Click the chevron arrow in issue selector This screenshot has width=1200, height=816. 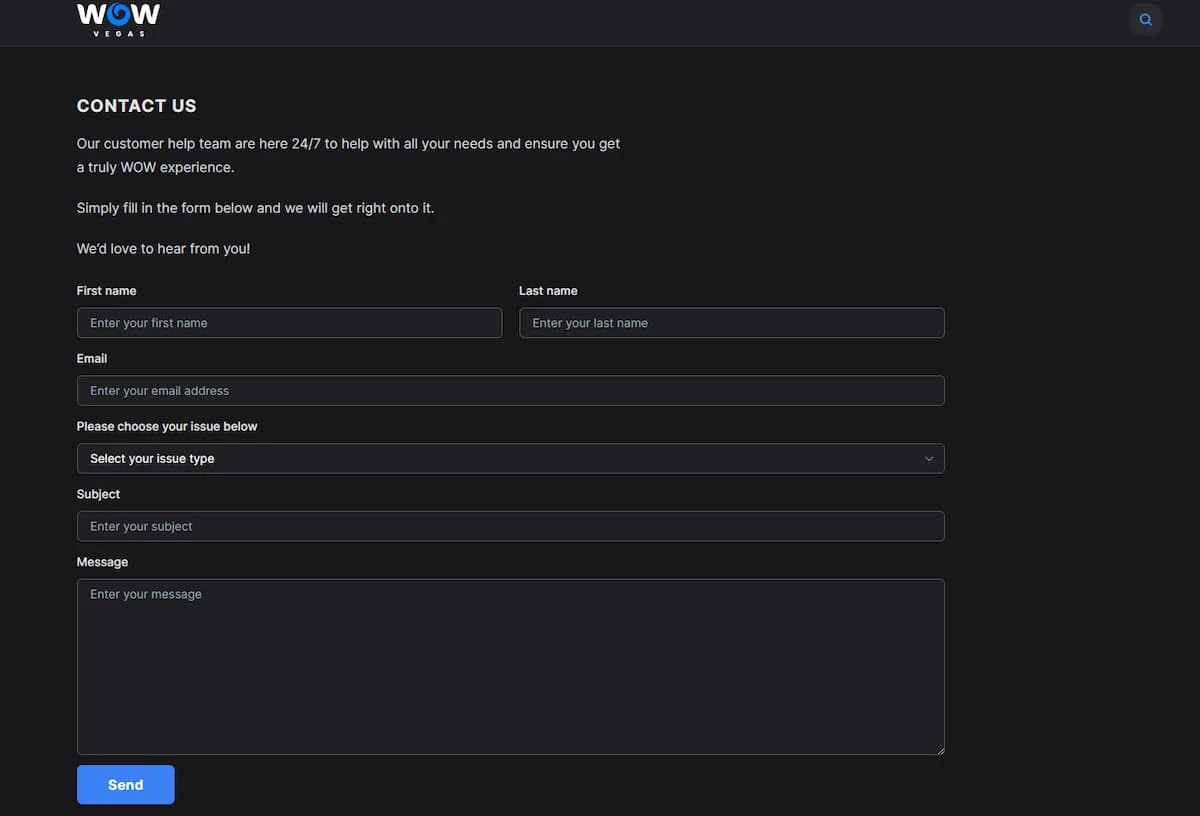(928, 459)
